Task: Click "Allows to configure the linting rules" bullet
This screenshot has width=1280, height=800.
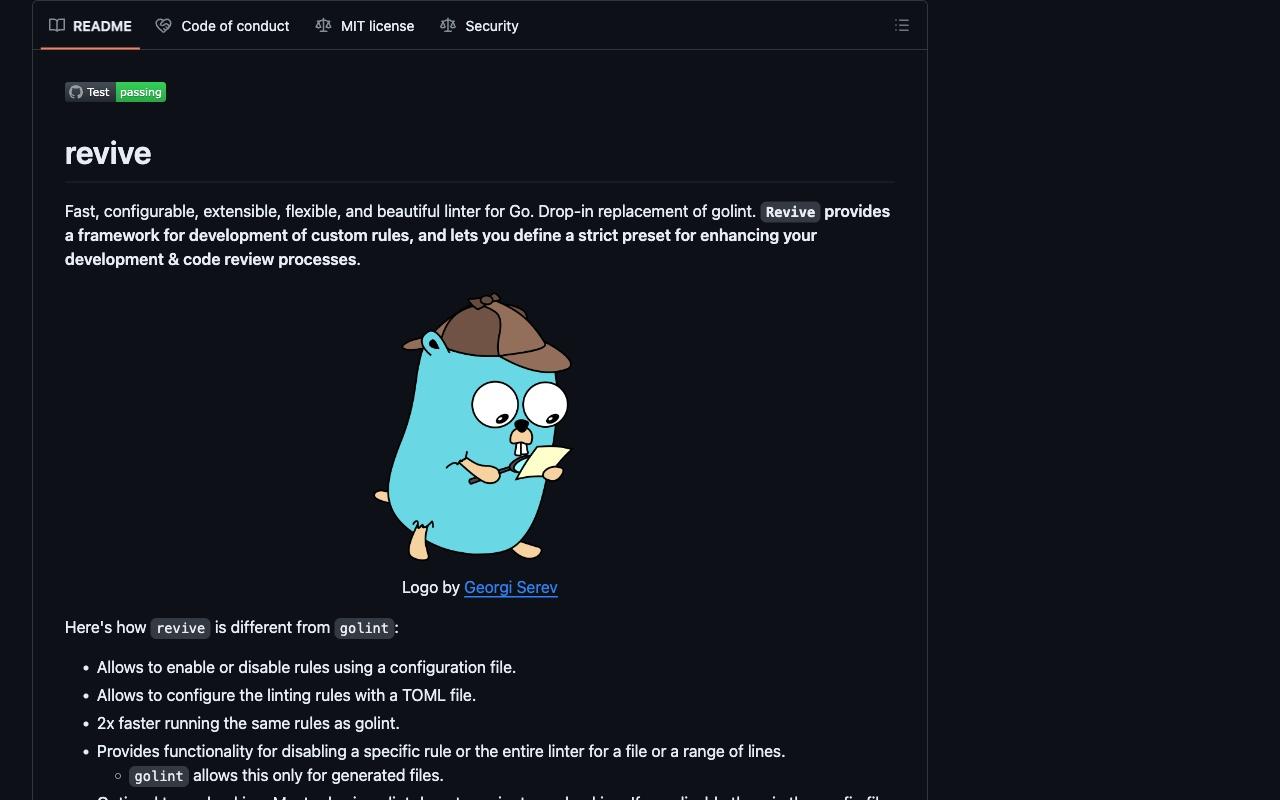Action: (x=286, y=695)
